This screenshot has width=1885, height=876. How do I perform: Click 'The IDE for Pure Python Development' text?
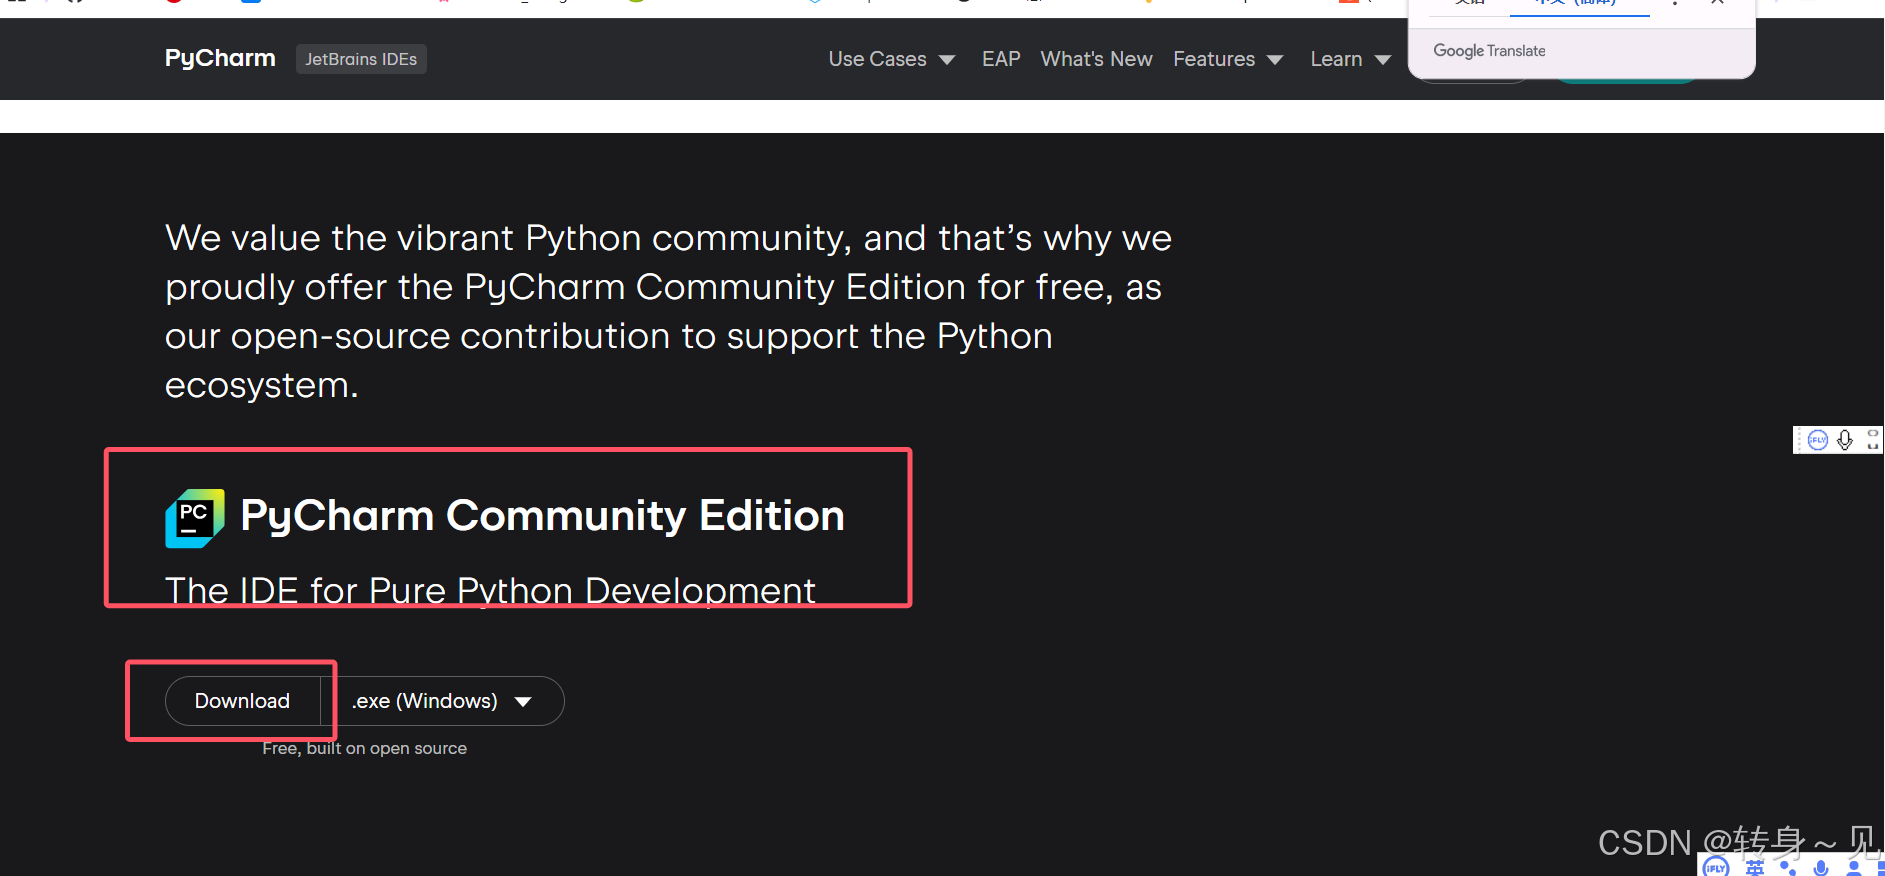(x=490, y=590)
